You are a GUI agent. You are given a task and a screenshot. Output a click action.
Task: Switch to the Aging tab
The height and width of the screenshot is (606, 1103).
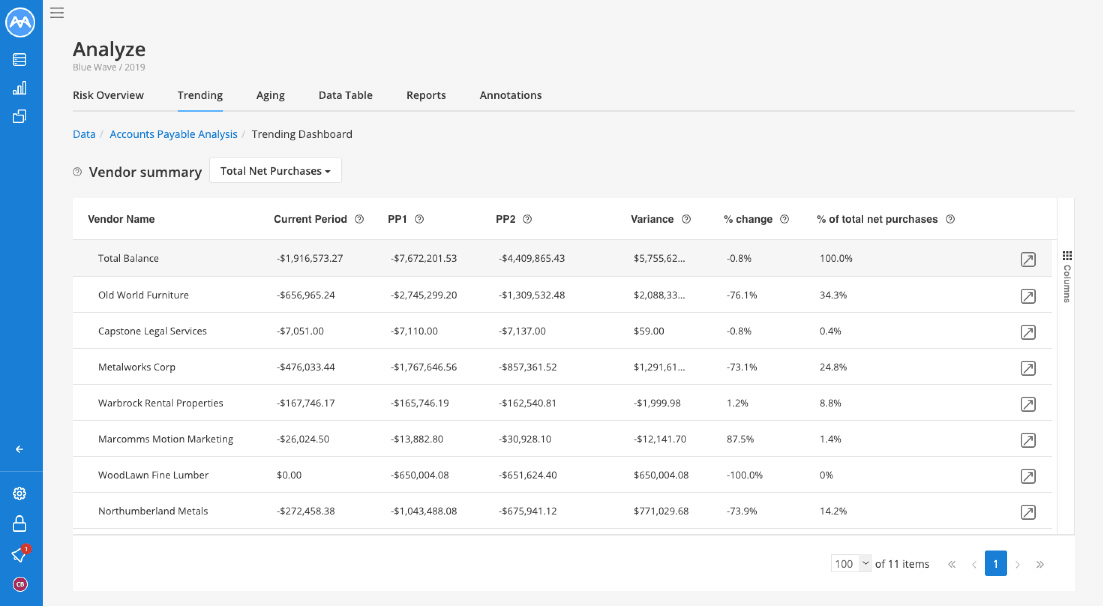tap(270, 95)
